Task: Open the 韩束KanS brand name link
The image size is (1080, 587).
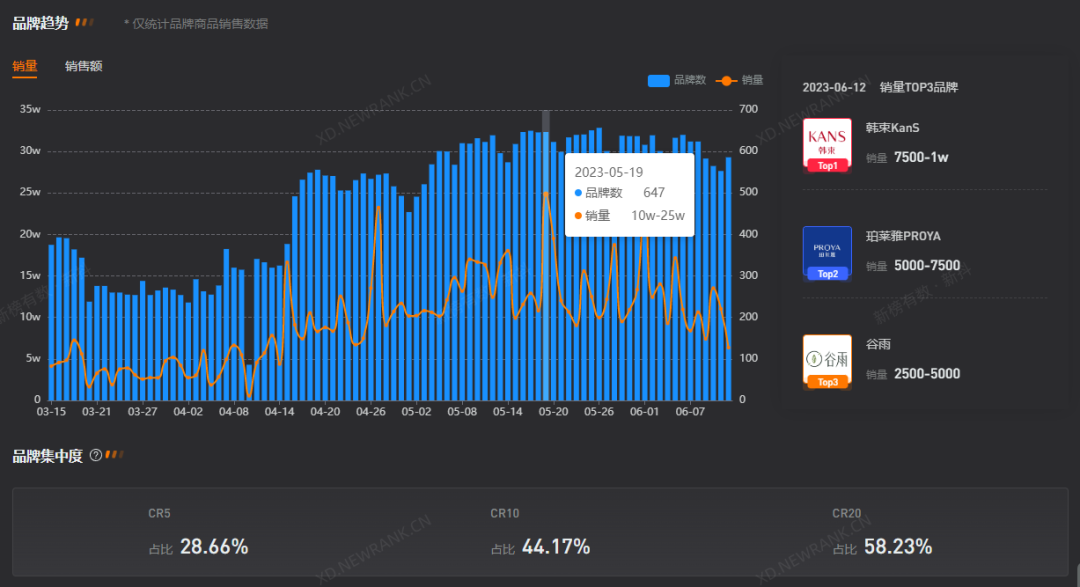Action: click(x=892, y=128)
